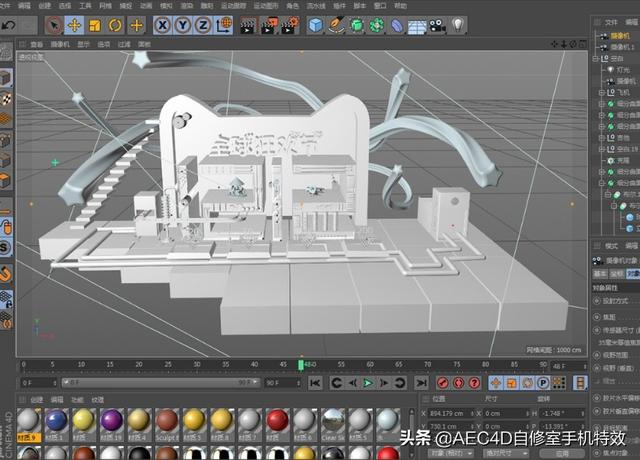Toggle the X axis lock
The height and width of the screenshot is (460, 640).
point(162,26)
